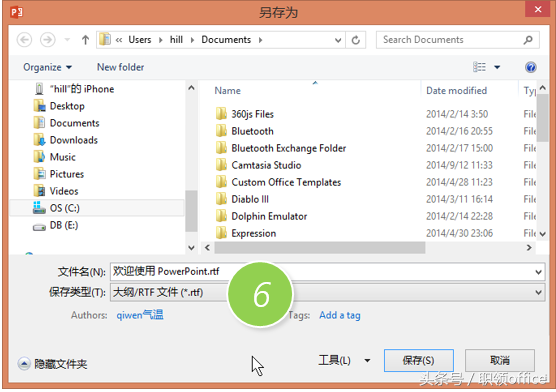
Task: Select Documents in navigation pane
Action: 74,123
